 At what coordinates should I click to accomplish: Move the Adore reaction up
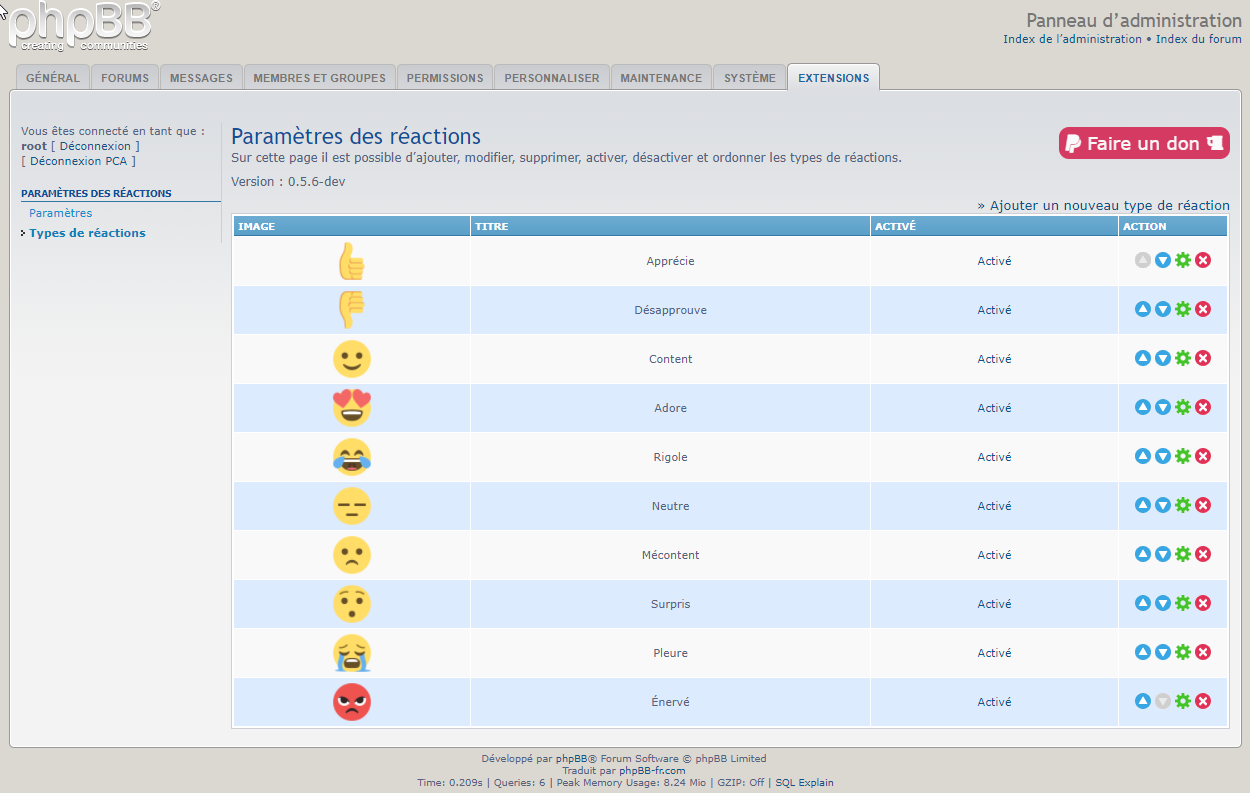pos(1143,407)
